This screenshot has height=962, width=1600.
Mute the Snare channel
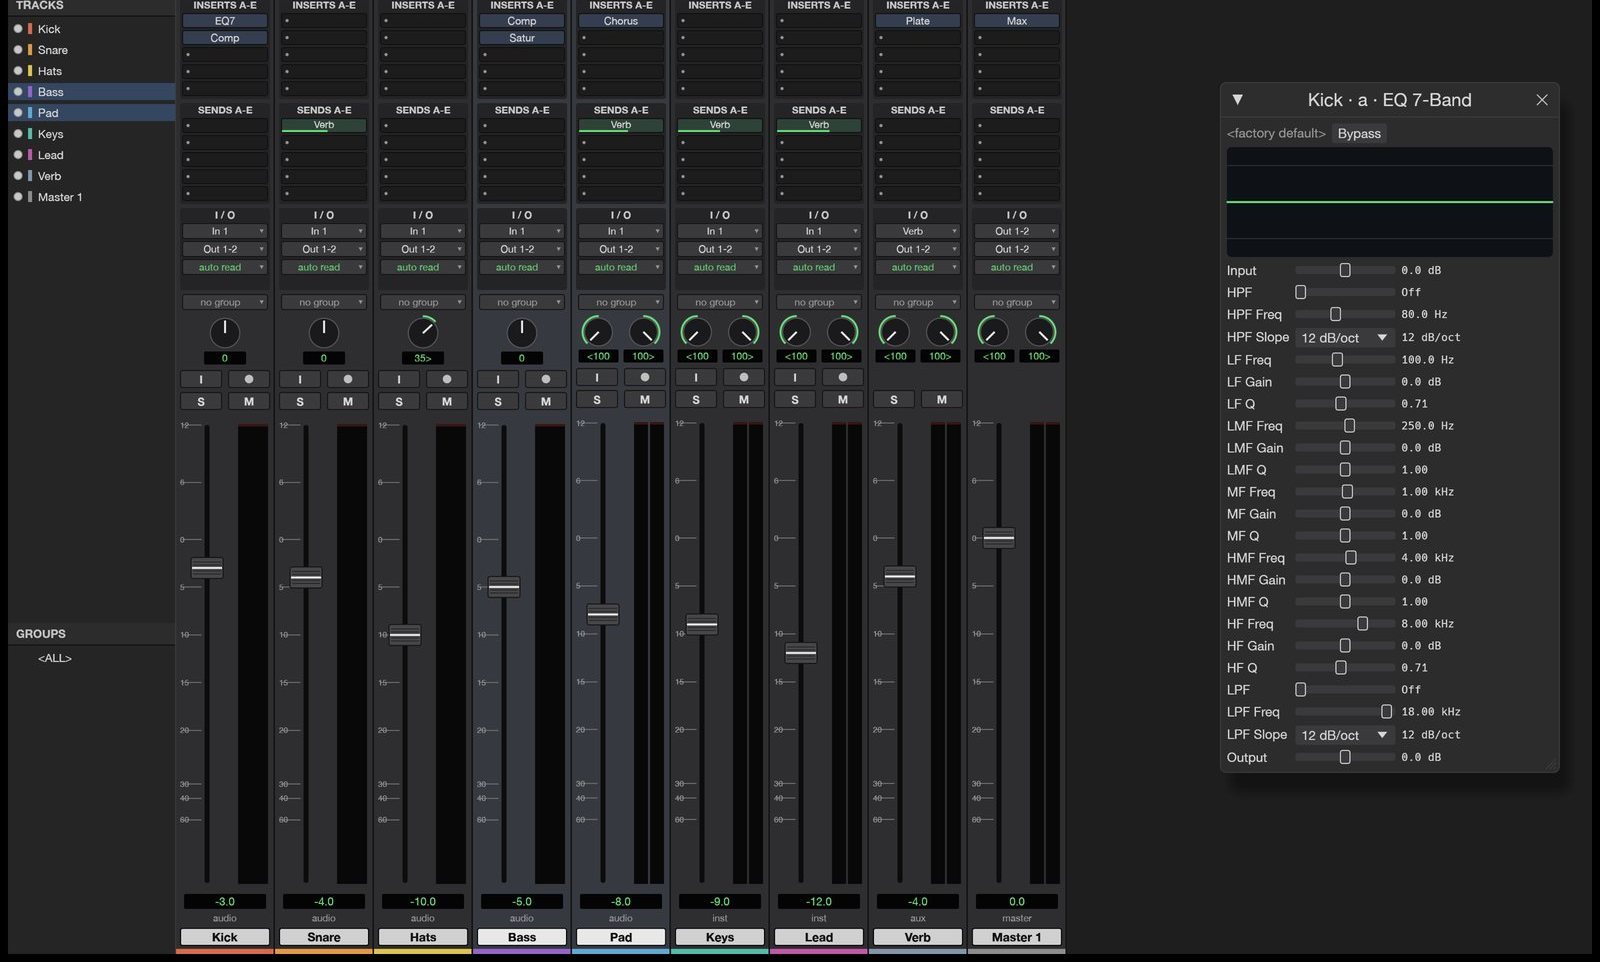coord(348,401)
